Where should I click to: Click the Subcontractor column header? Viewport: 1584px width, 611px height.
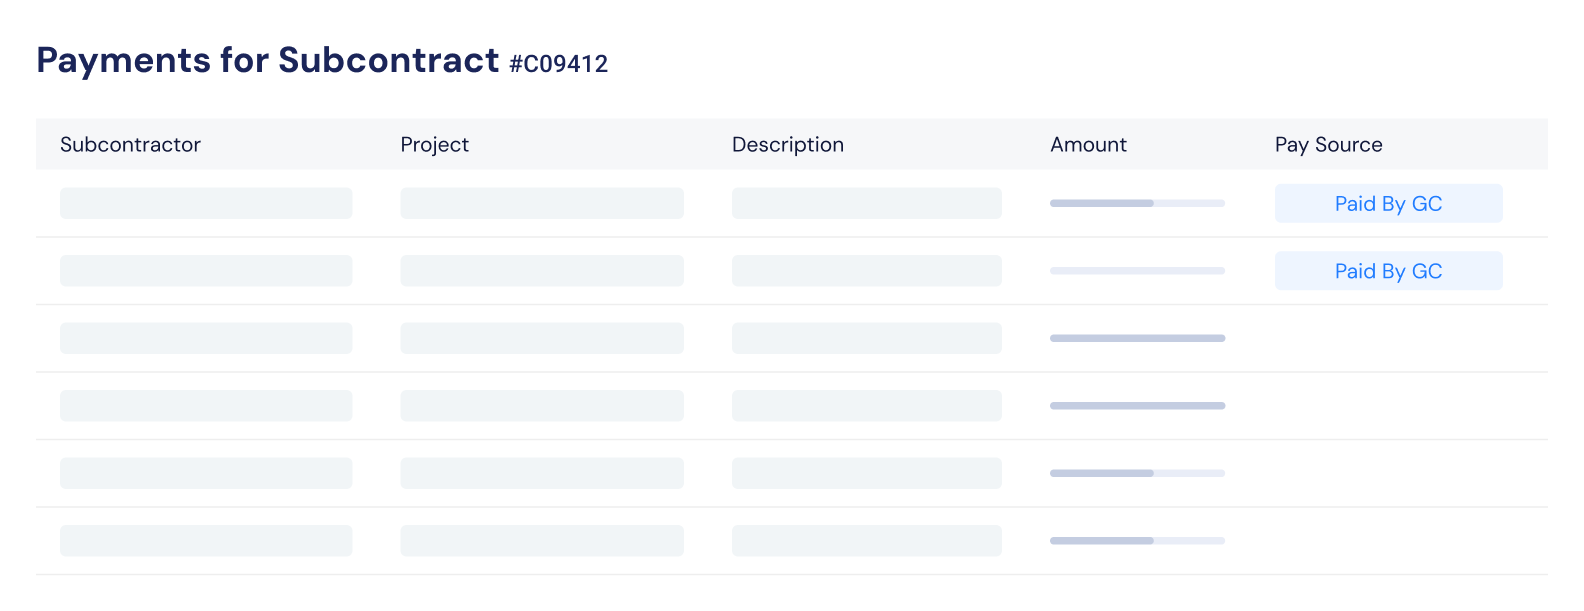point(130,144)
